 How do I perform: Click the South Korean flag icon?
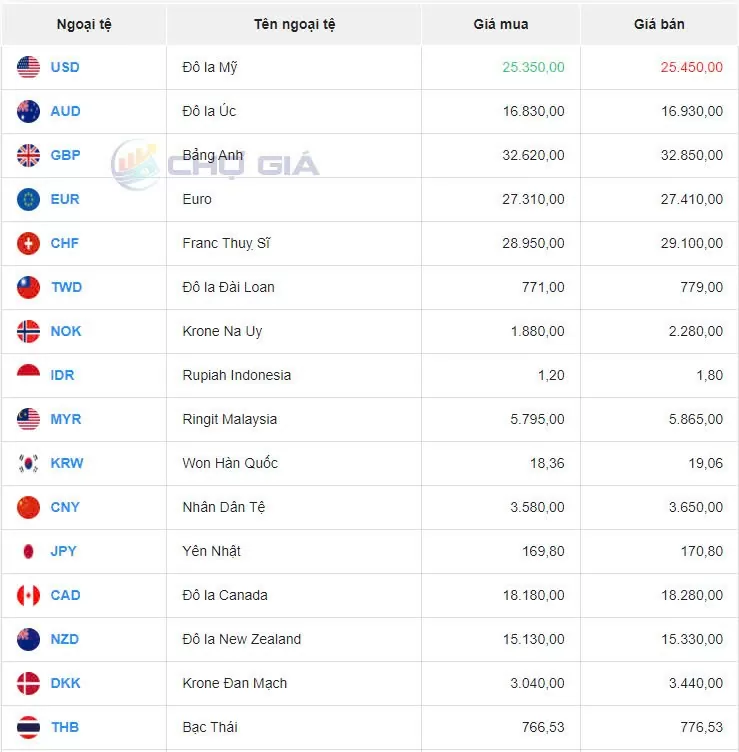click(x=28, y=464)
